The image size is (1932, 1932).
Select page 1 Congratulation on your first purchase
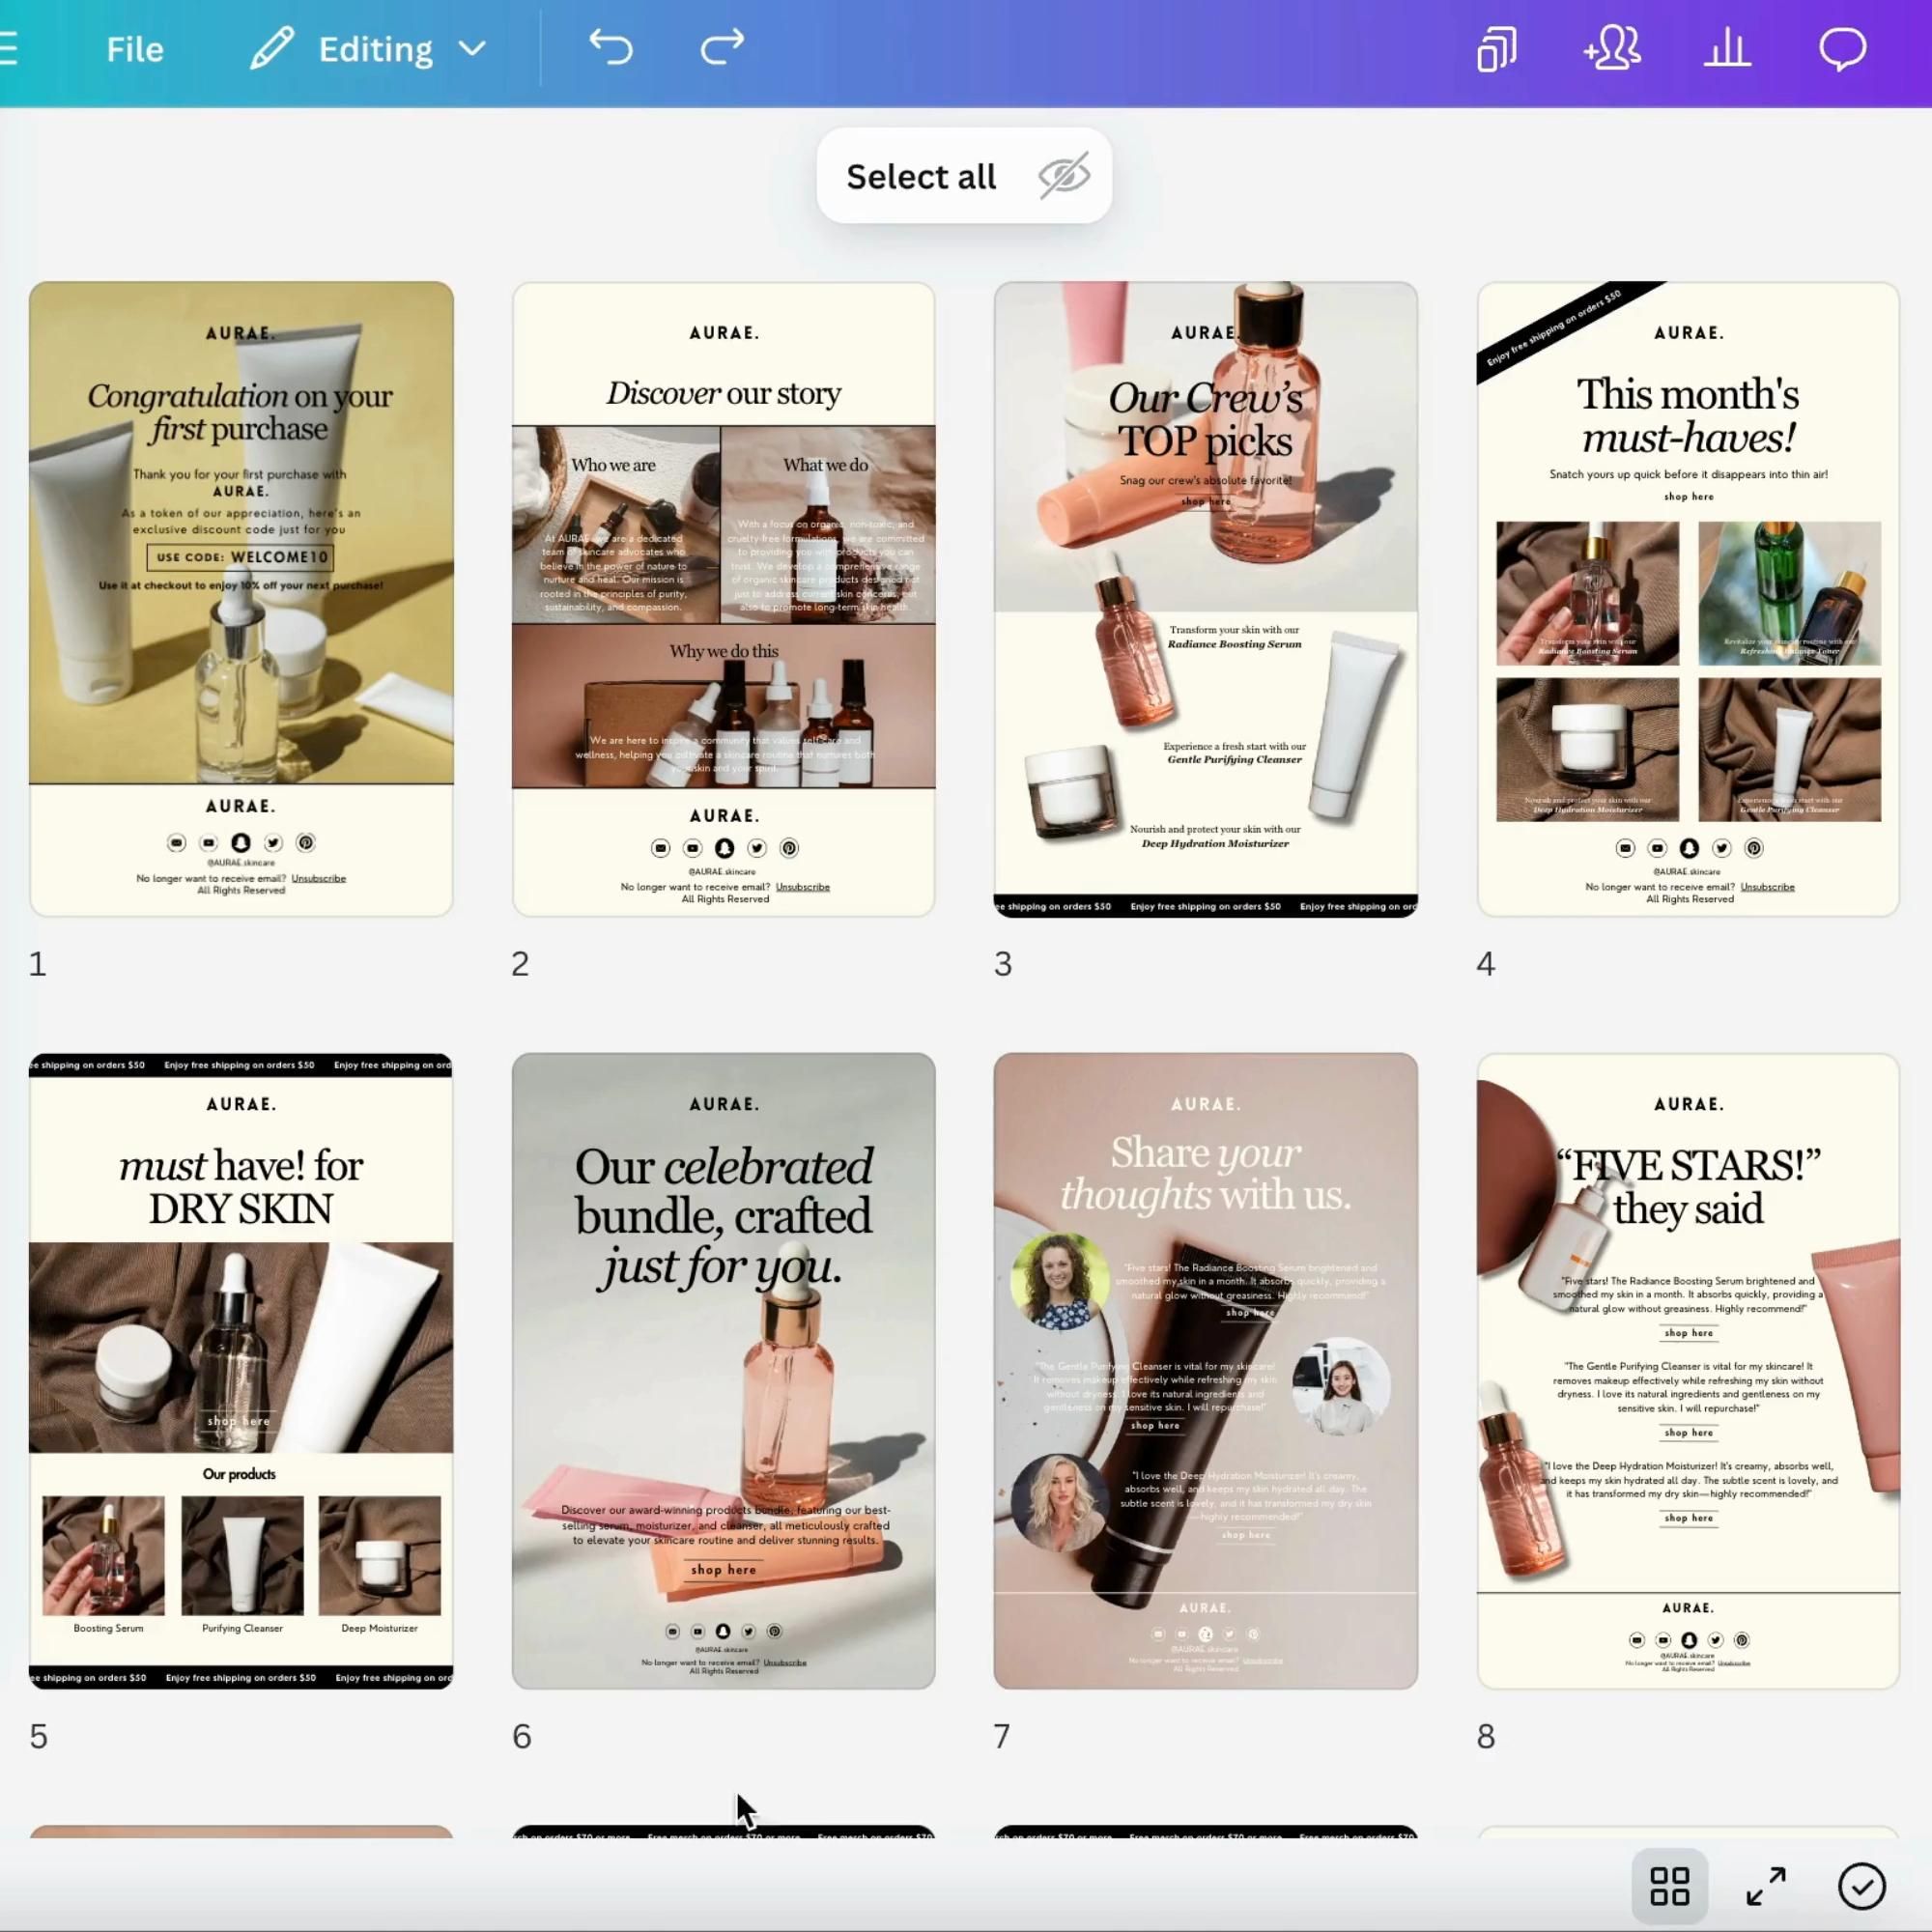[x=241, y=599]
